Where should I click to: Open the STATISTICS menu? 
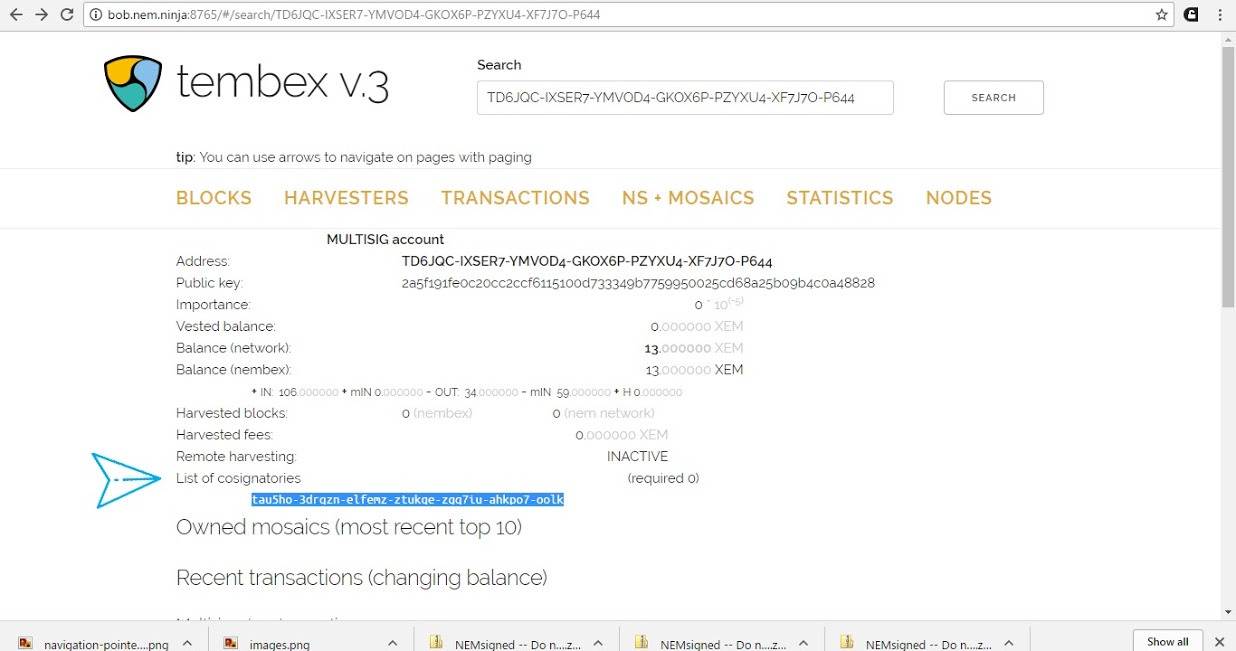coord(840,198)
